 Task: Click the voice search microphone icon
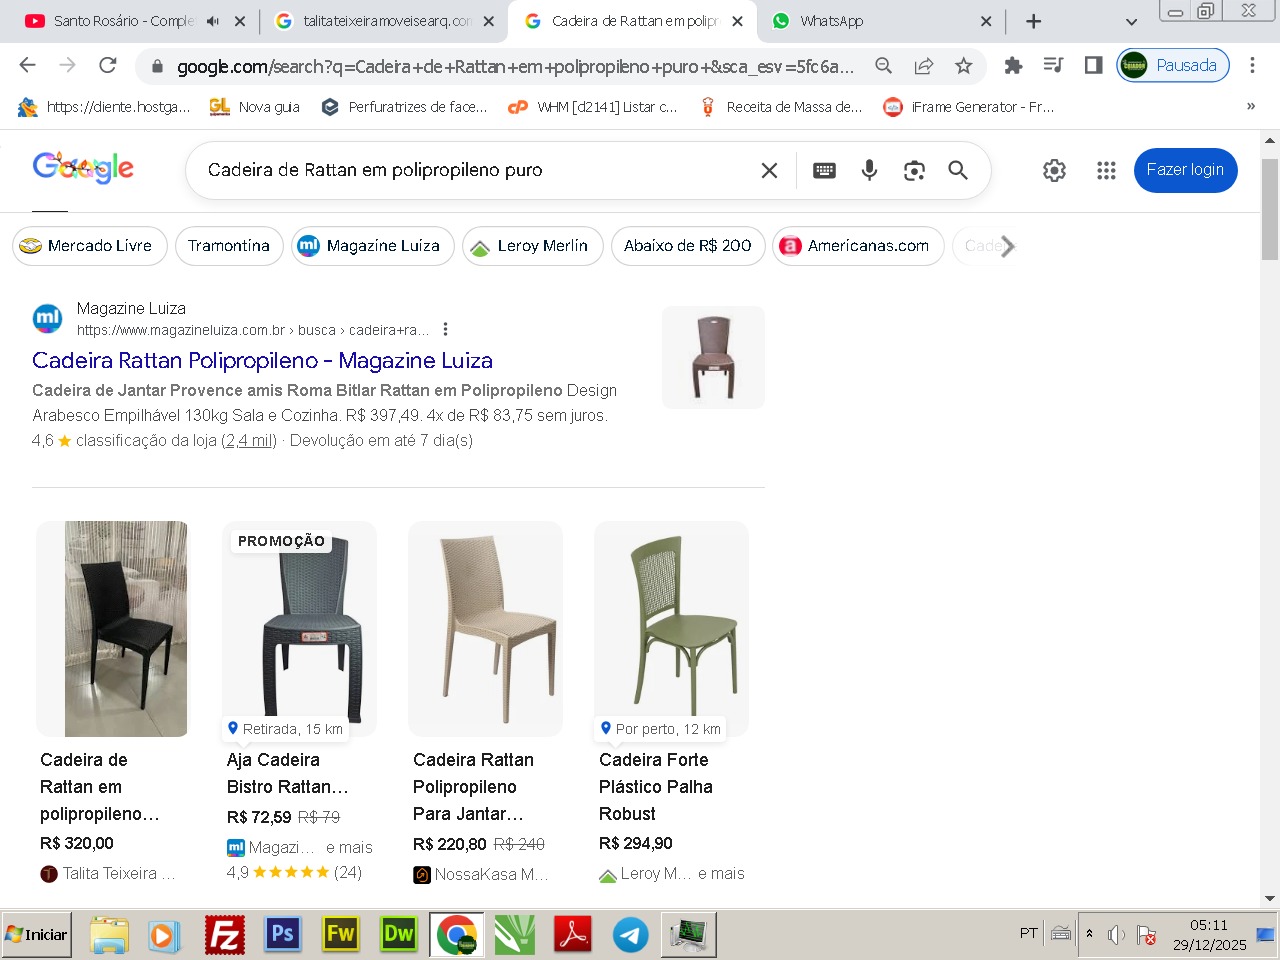pos(869,170)
